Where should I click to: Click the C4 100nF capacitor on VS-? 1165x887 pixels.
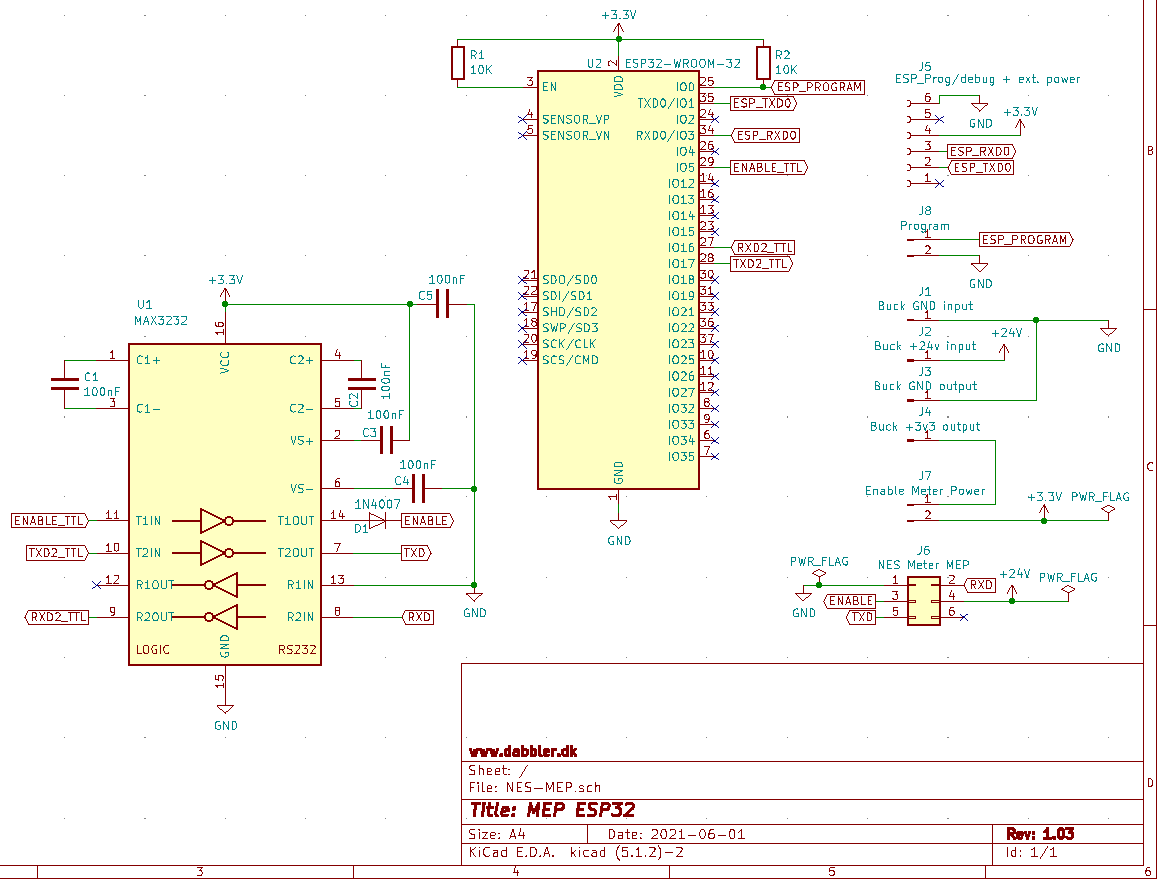[419, 488]
